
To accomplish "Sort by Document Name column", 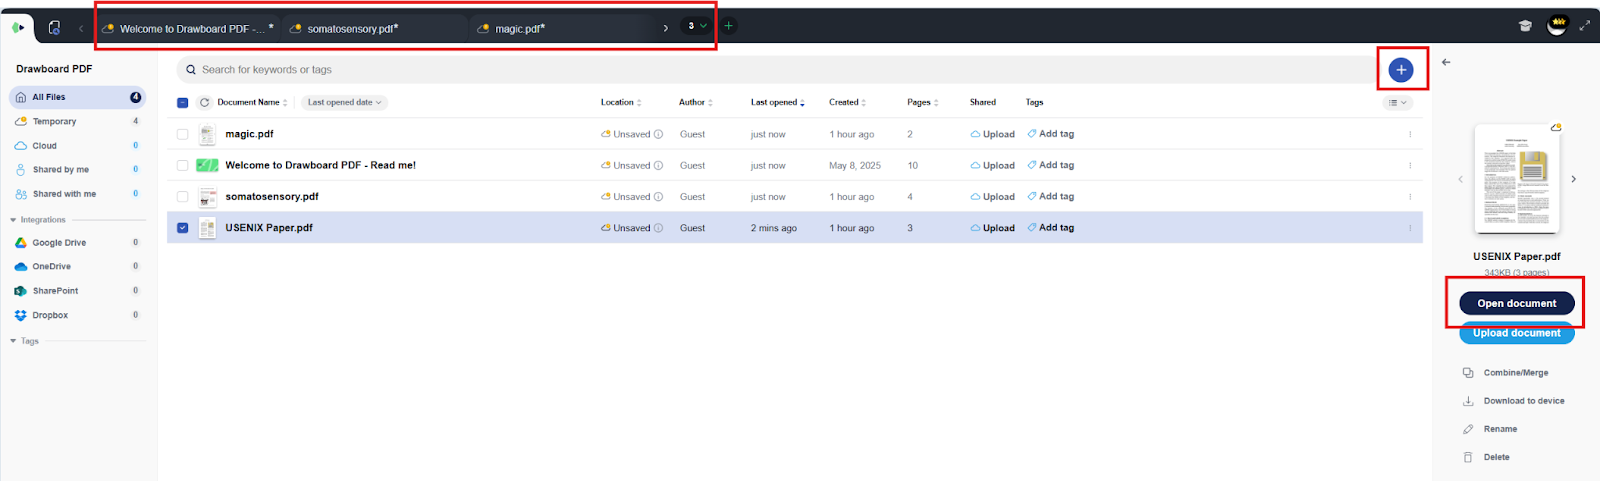I will point(252,102).
